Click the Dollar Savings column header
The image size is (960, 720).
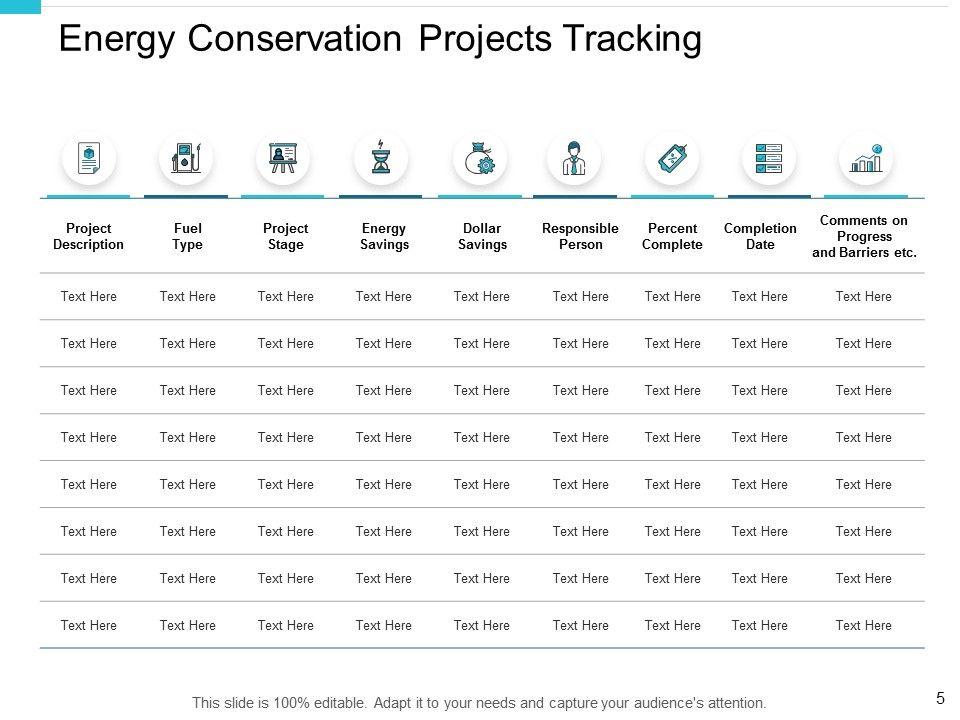point(482,236)
